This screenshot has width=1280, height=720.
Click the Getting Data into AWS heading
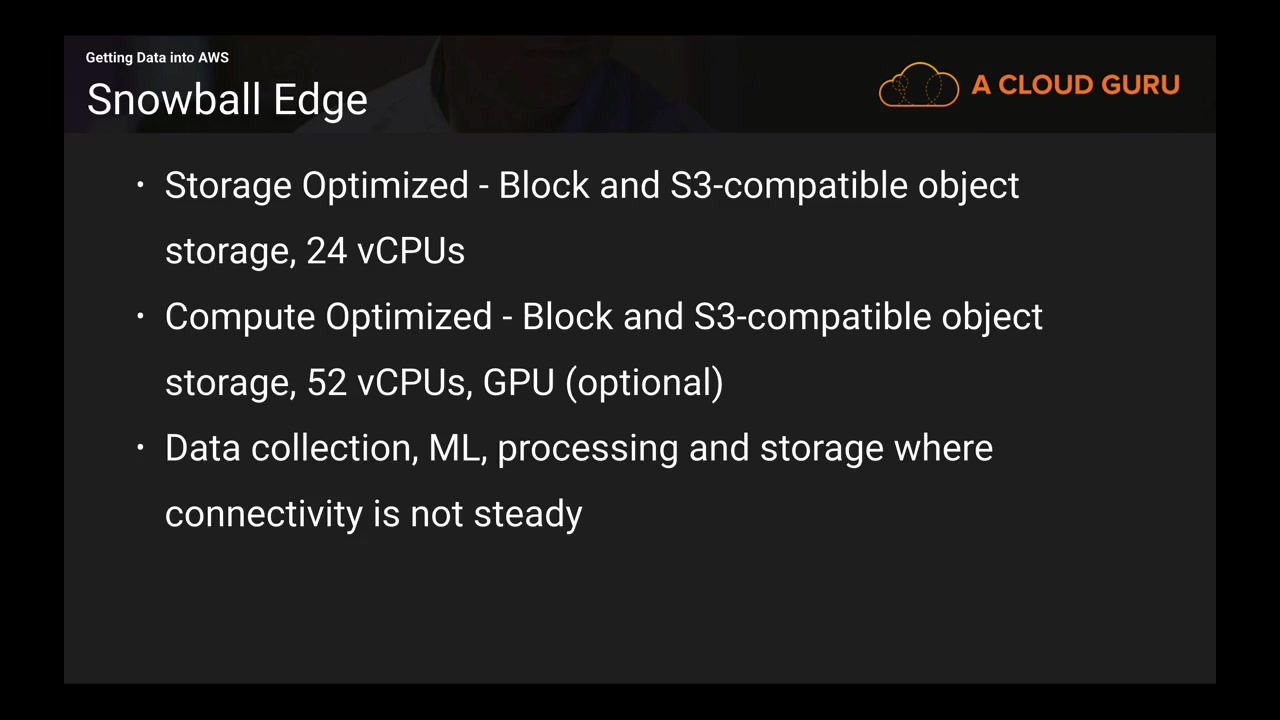pos(157,58)
